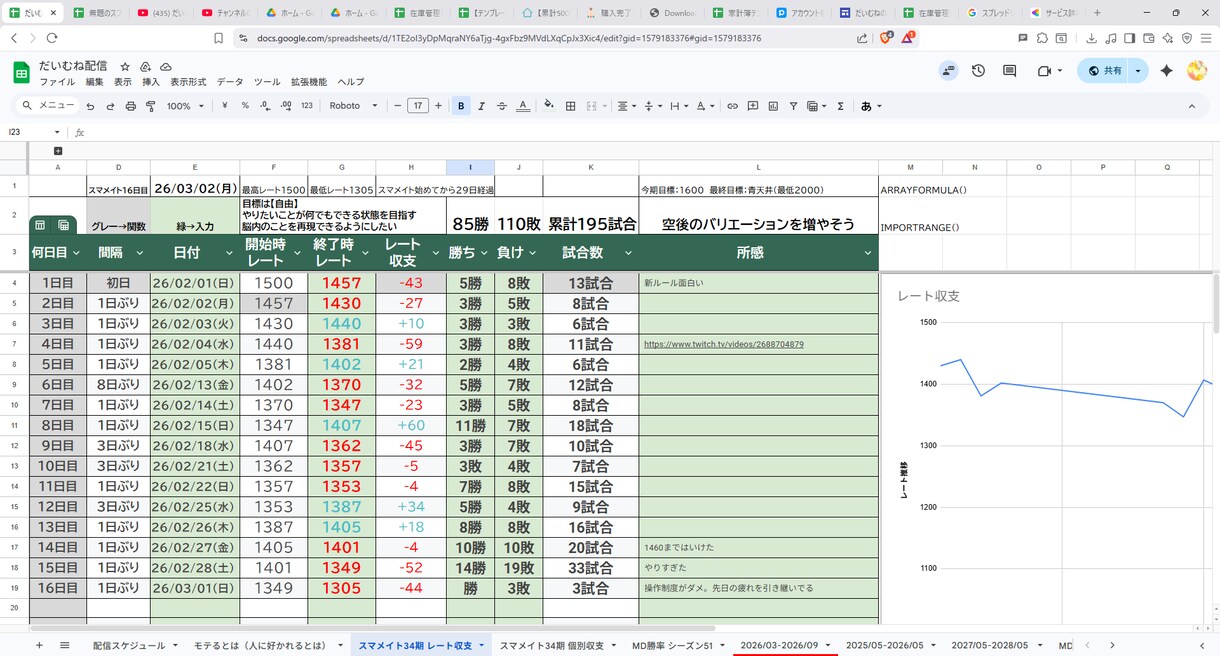This screenshot has width=1220, height=656.
Task: Switch to MD勝率 シーズン51 sheet tab
Action: coord(672,646)
